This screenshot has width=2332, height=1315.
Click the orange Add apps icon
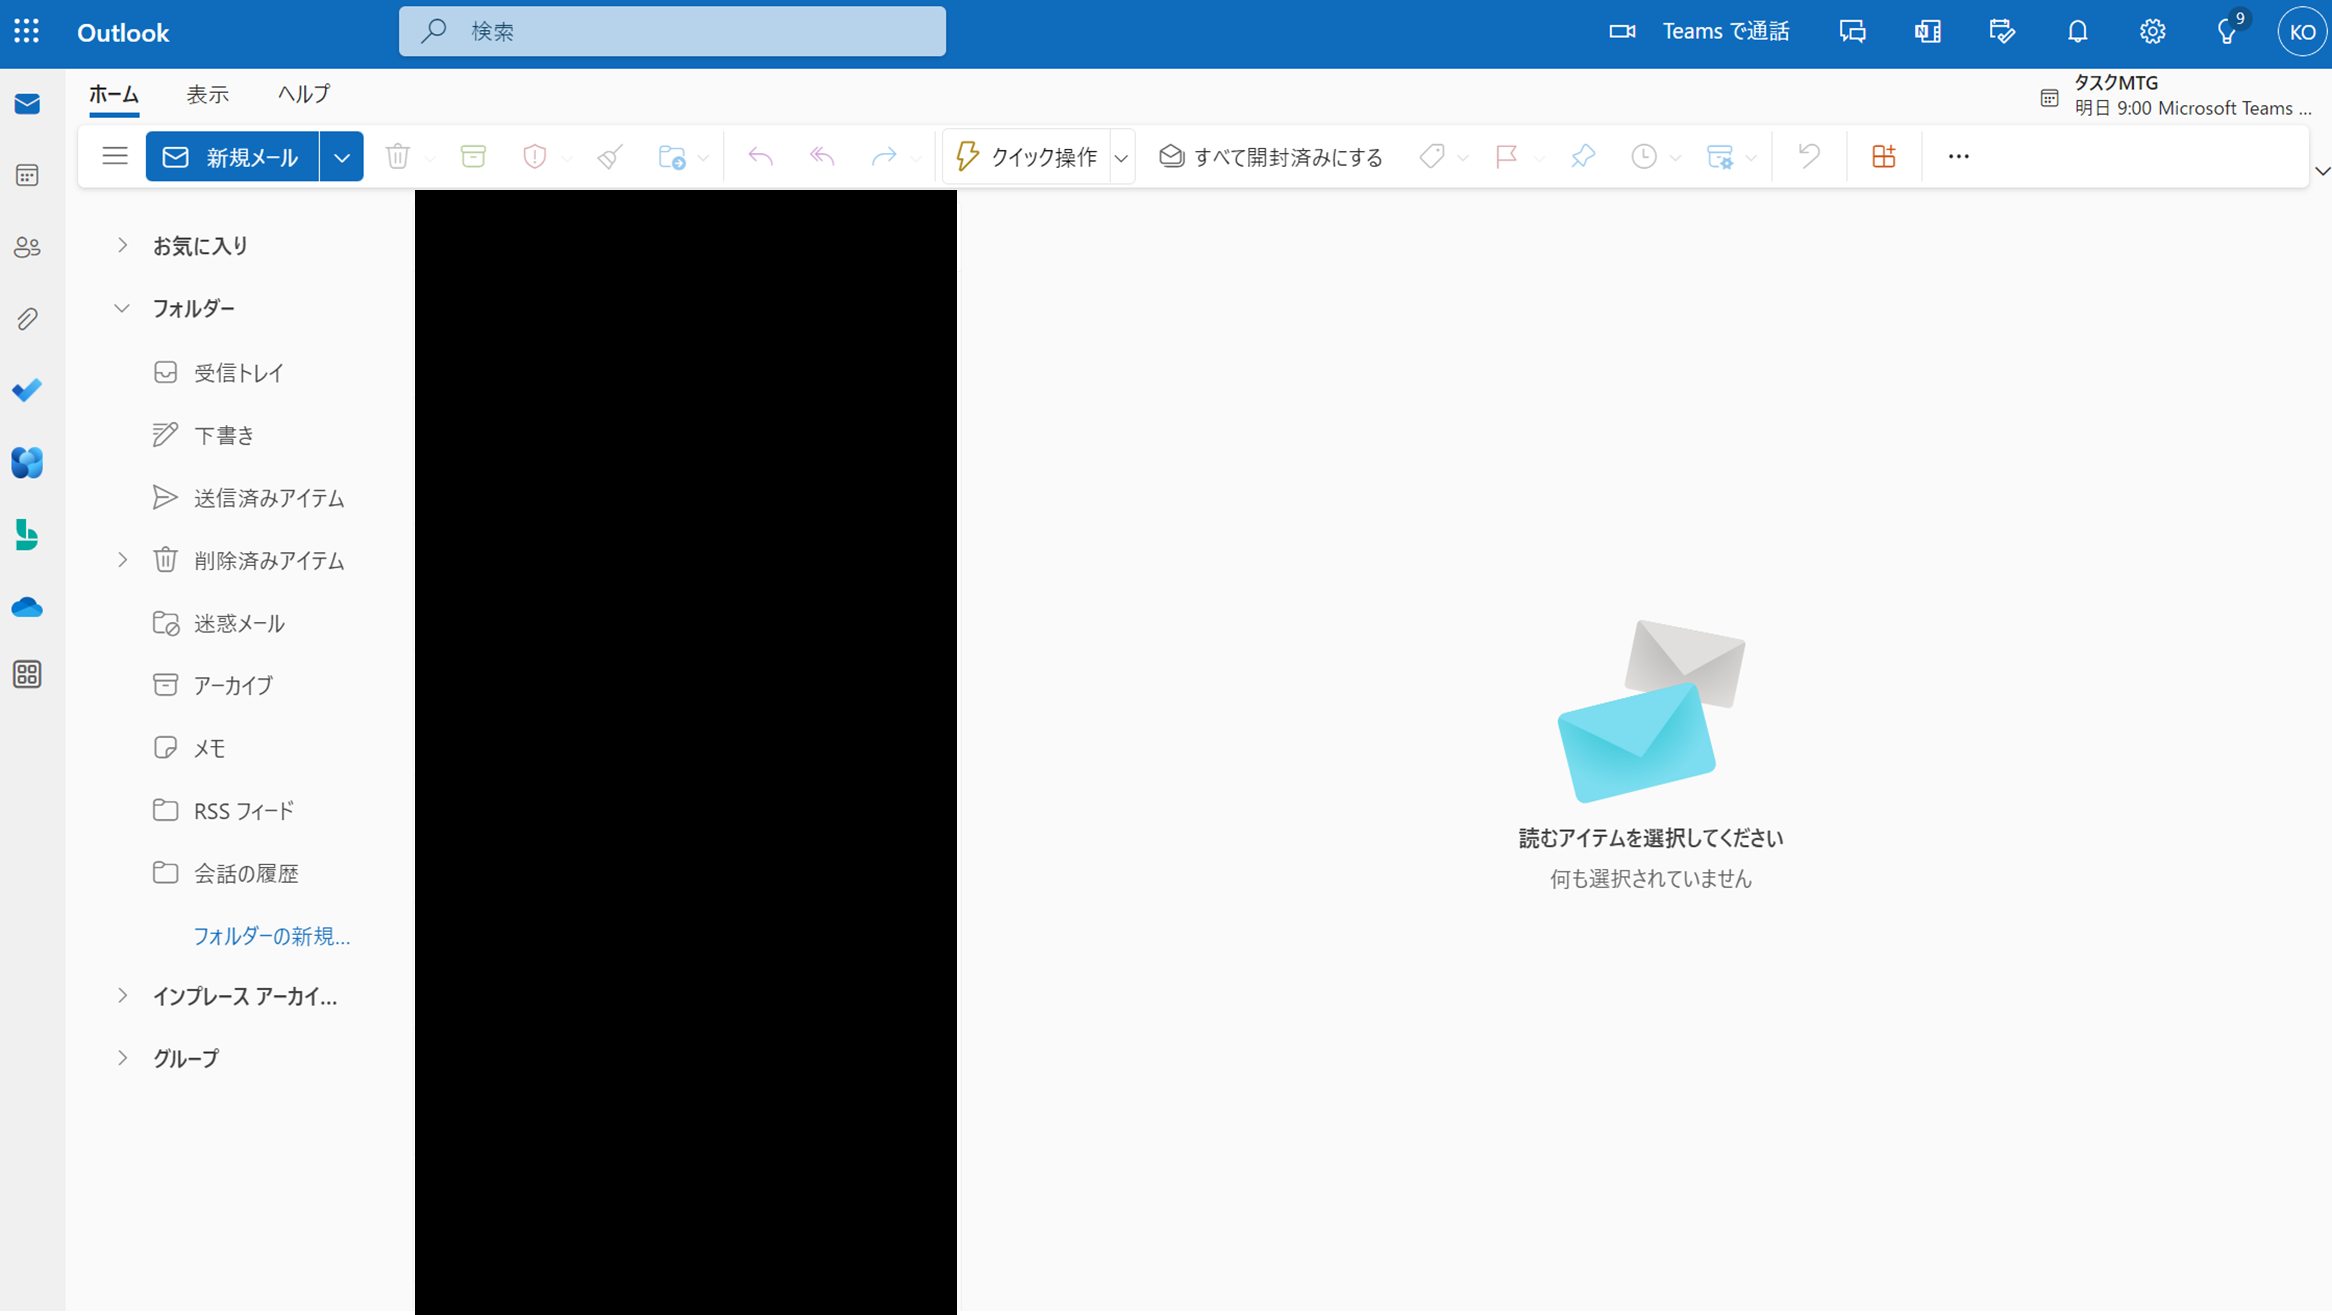(x=1884, y=156)
